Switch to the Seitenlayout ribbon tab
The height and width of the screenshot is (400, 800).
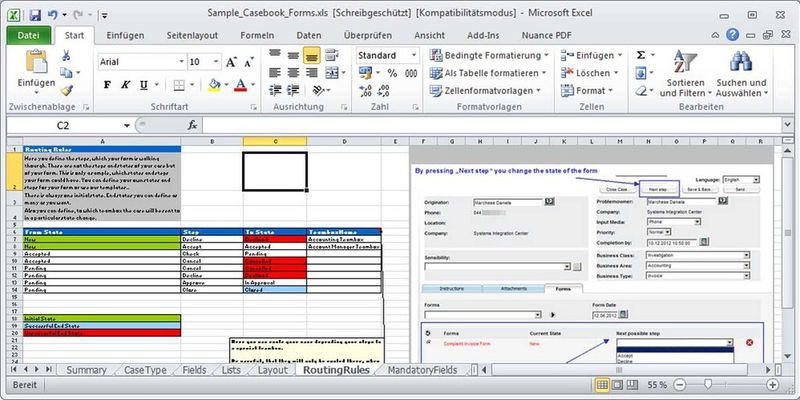pyautogui.click(x=192, y=35)
